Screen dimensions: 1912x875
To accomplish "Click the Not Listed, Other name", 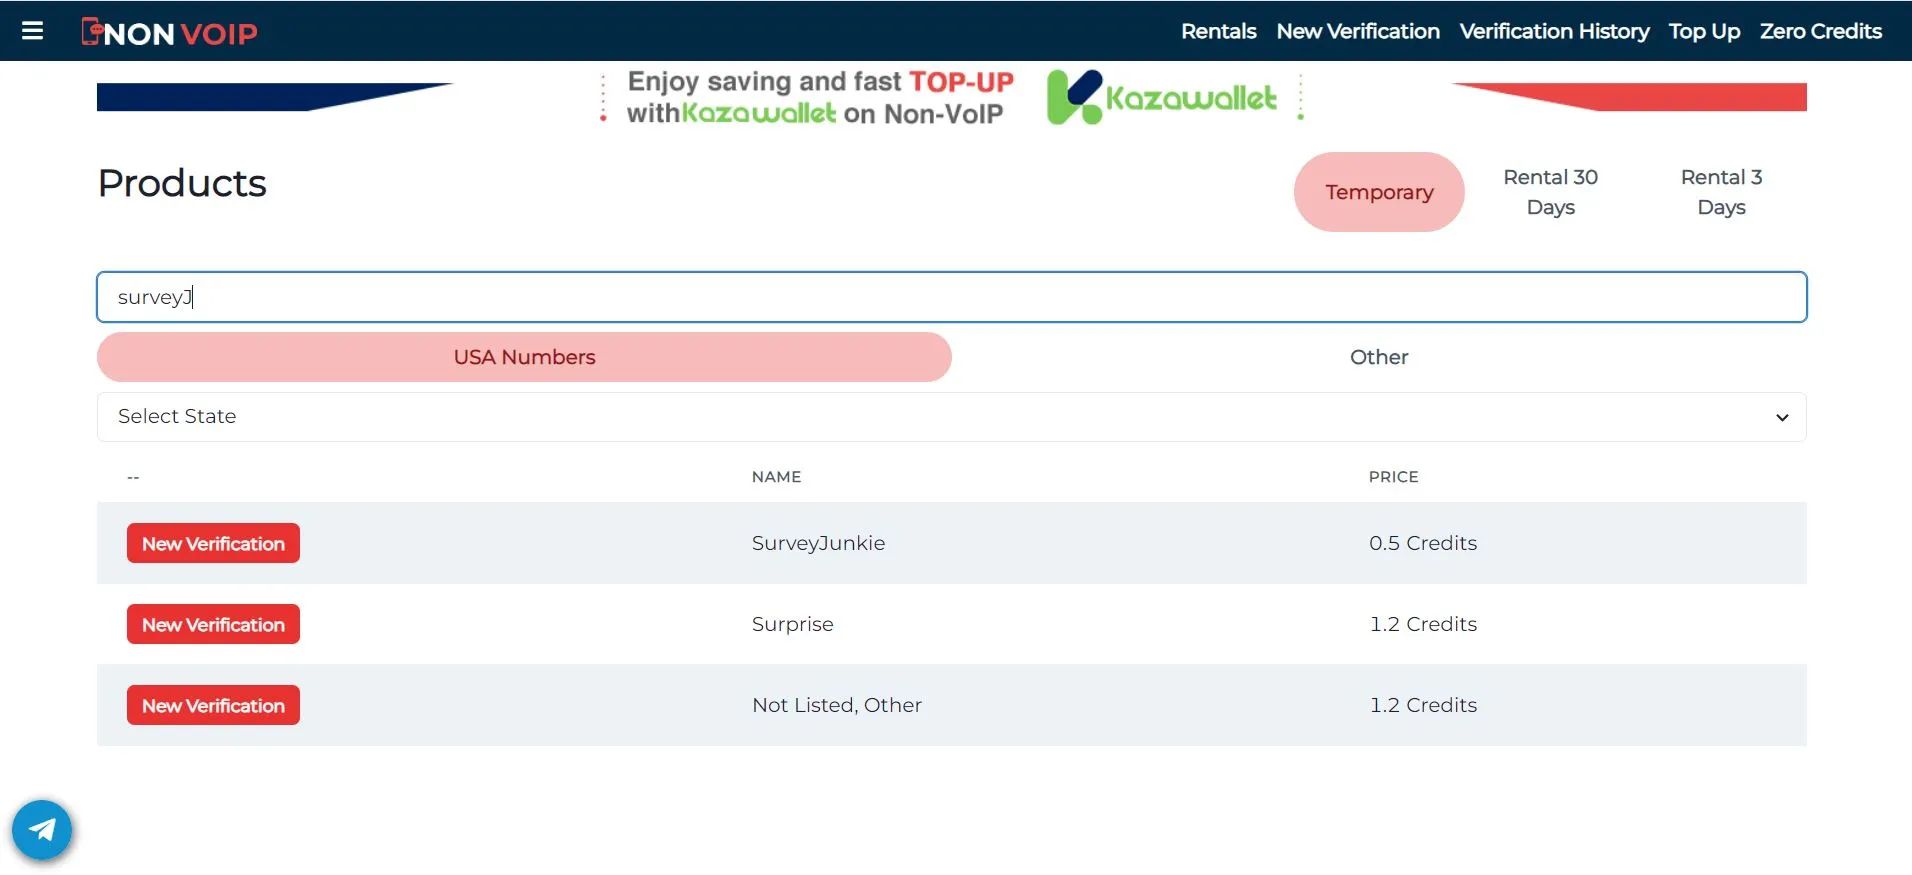I will 837,705.
